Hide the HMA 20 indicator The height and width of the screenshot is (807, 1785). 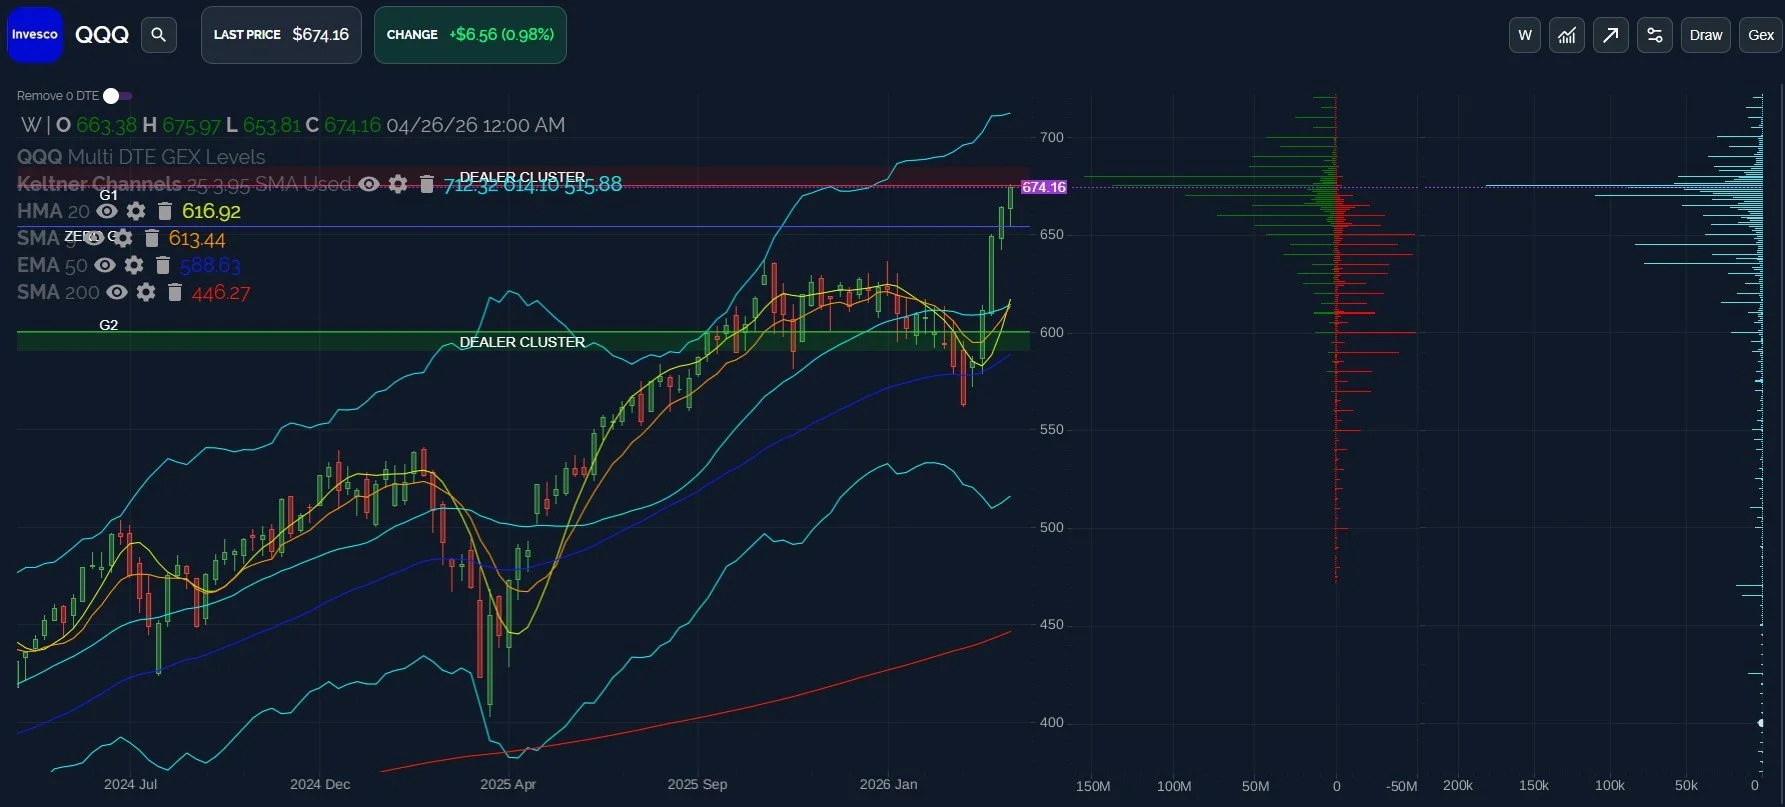point(107,211)
